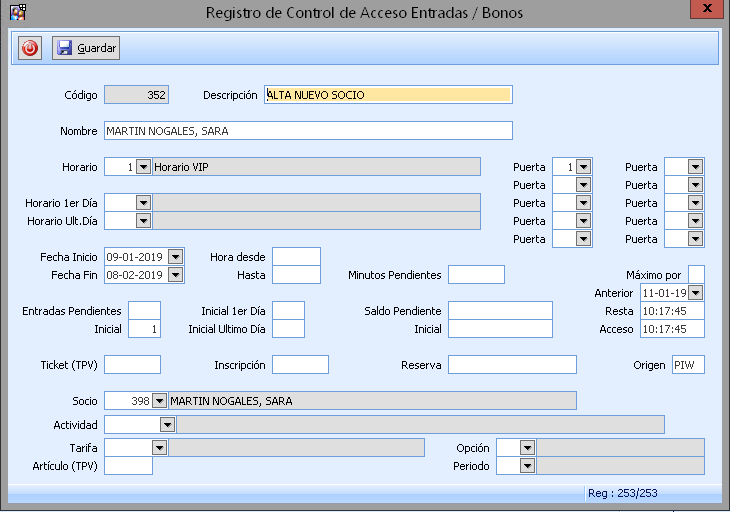Expand the Horario 1er Día dropdown
This screenshot has width=730, height=512.
click(x=143, y=203)
